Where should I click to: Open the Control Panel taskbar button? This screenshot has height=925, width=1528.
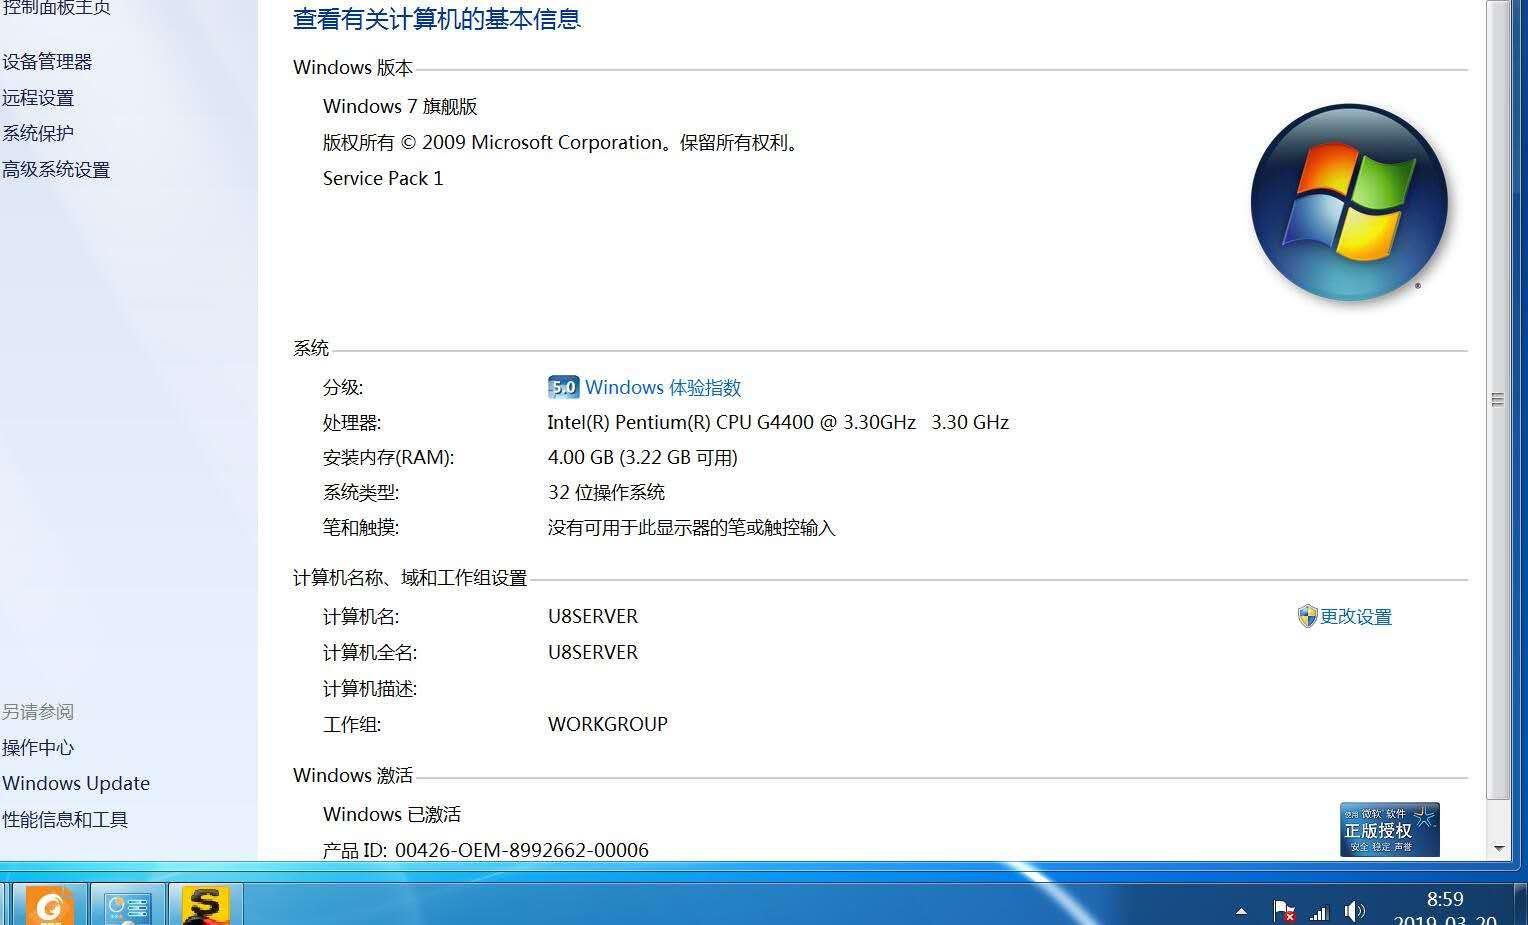127,905
